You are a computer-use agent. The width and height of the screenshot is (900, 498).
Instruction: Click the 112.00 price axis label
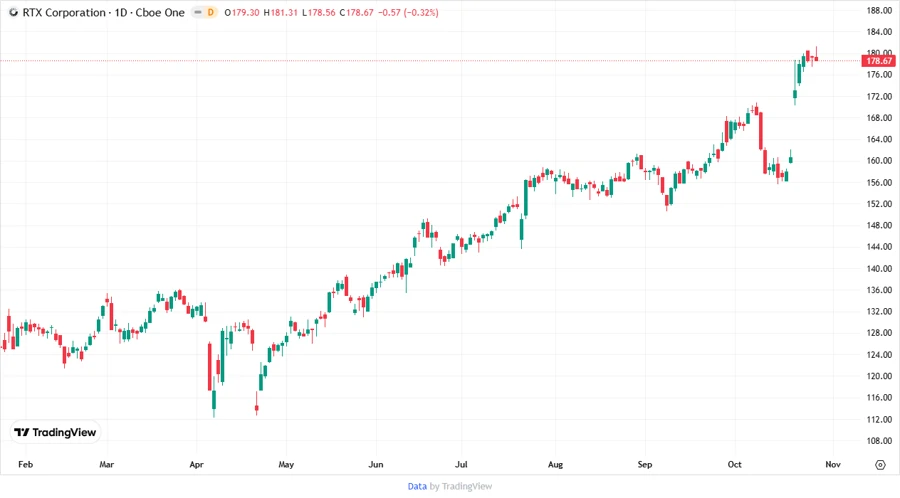coord(879,419)
